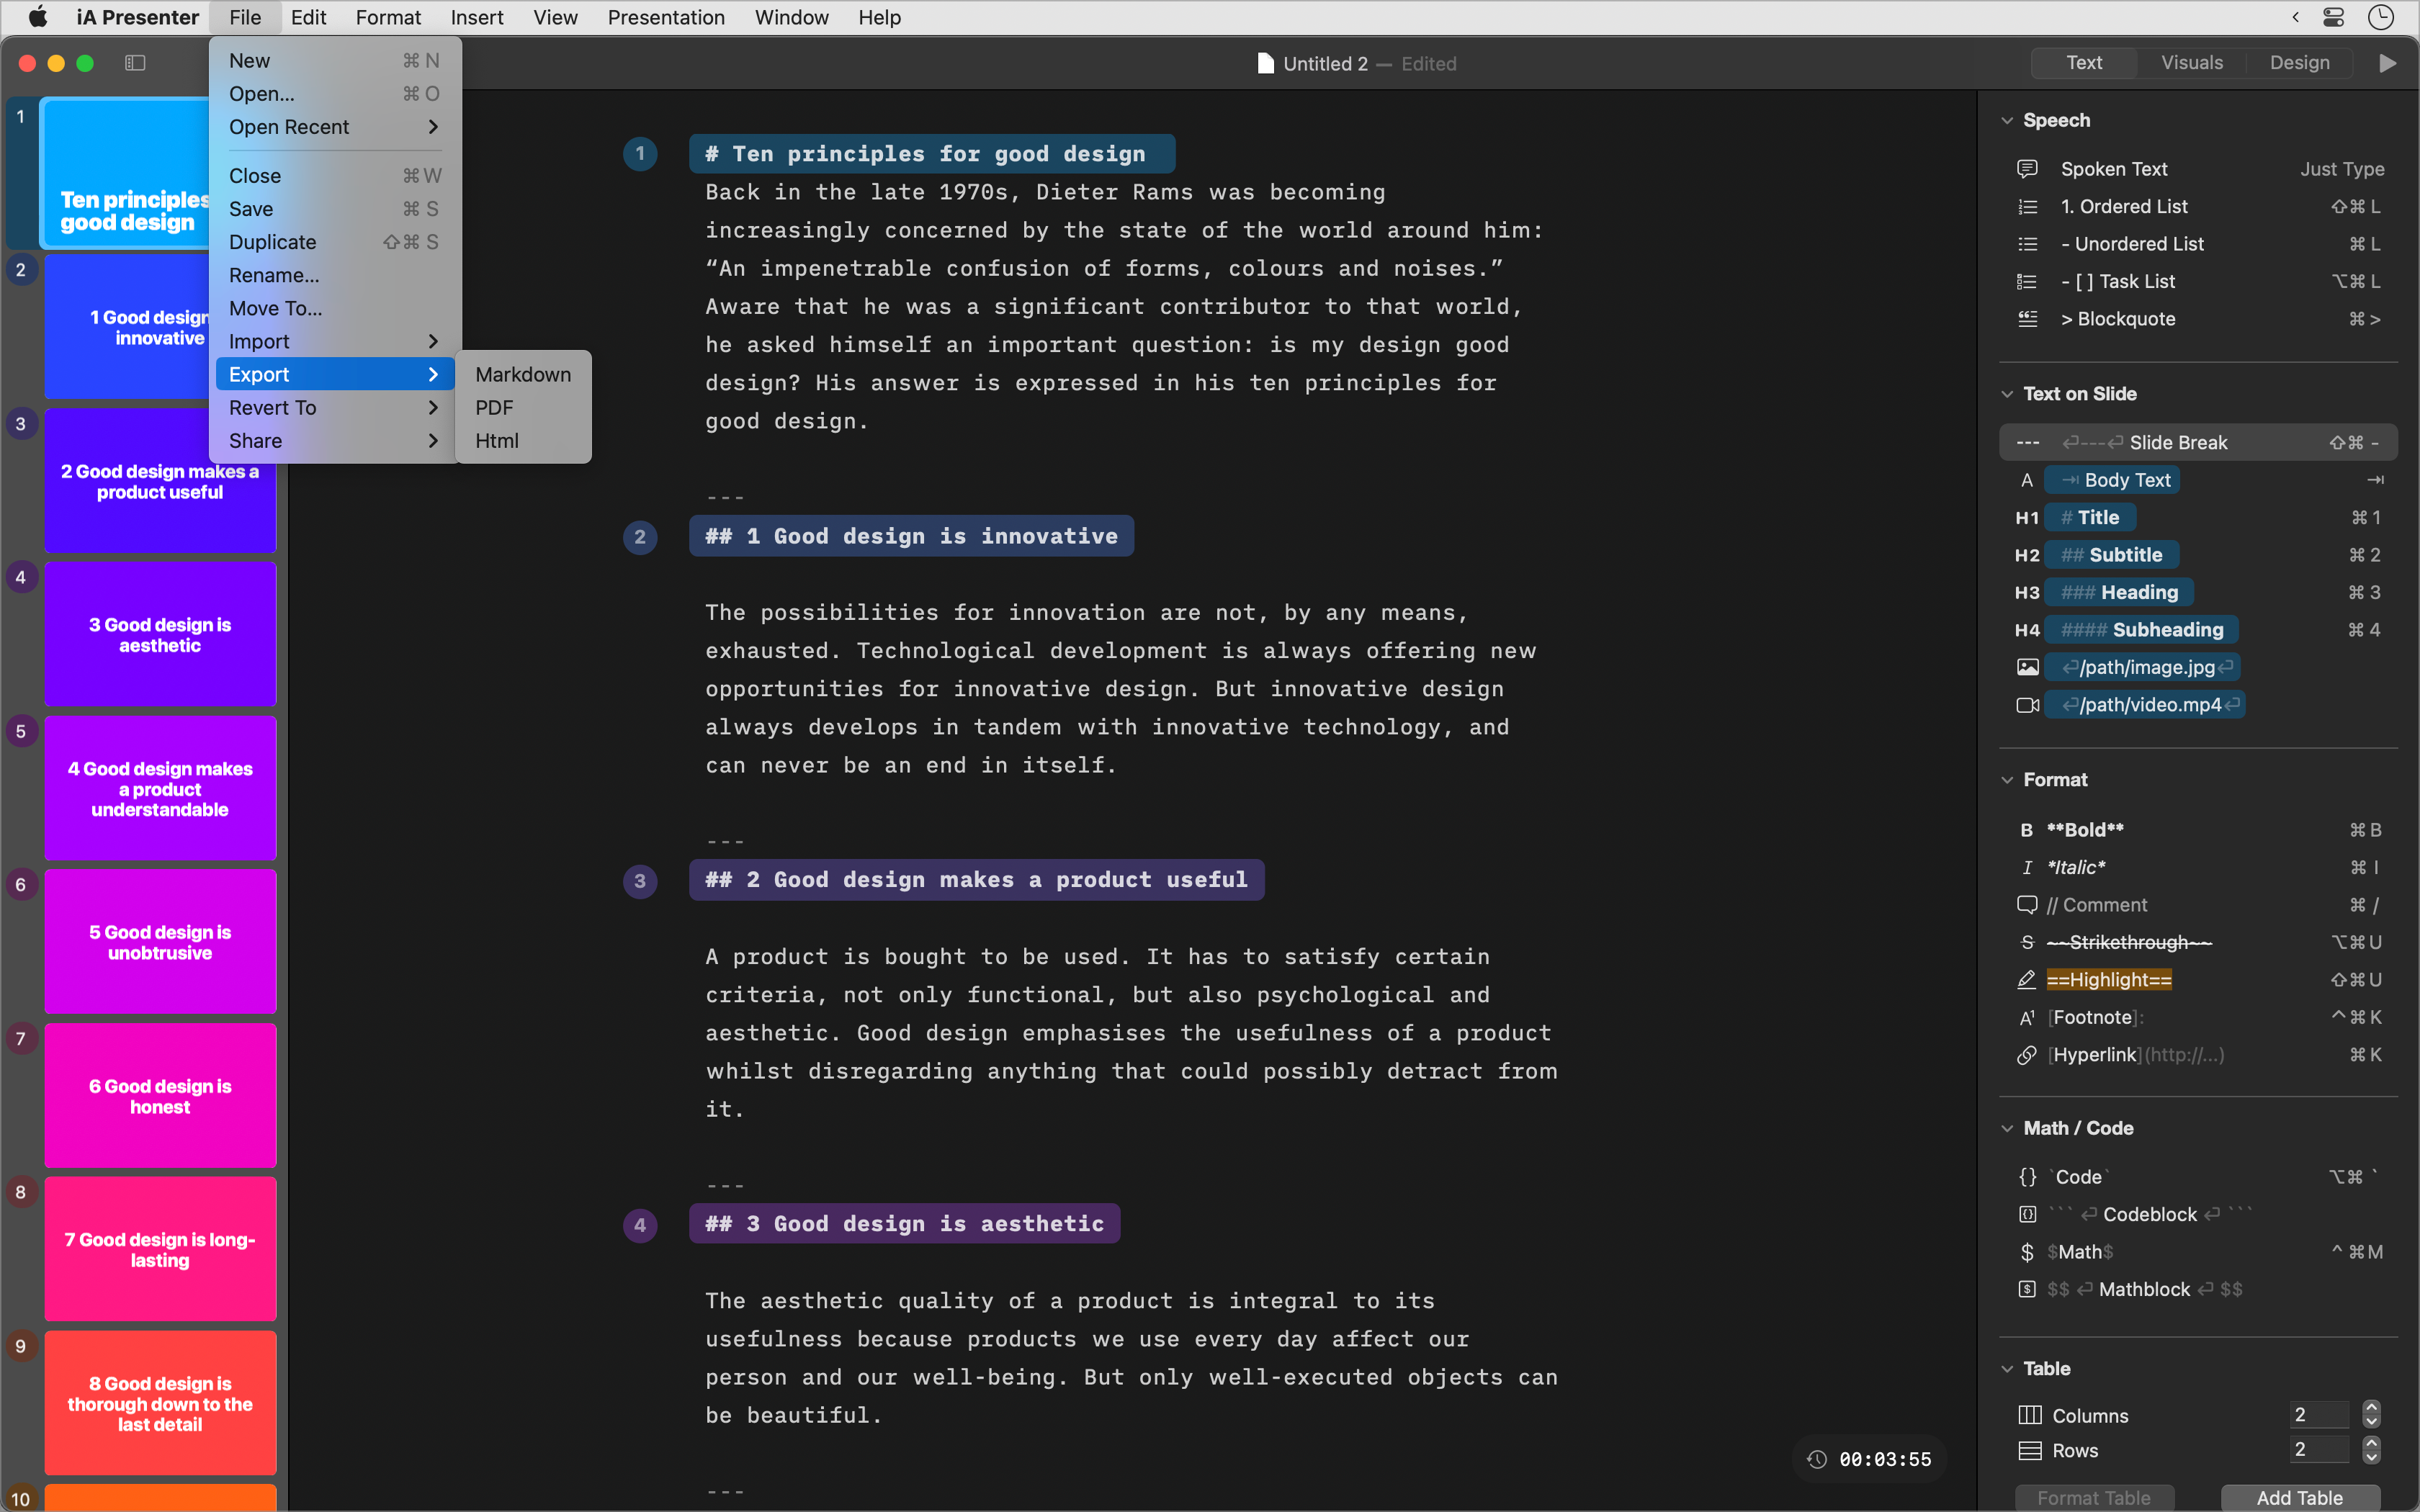The image size is (2420, 1512).
Task: Expand the Revert To submenu
Action: 335,407
